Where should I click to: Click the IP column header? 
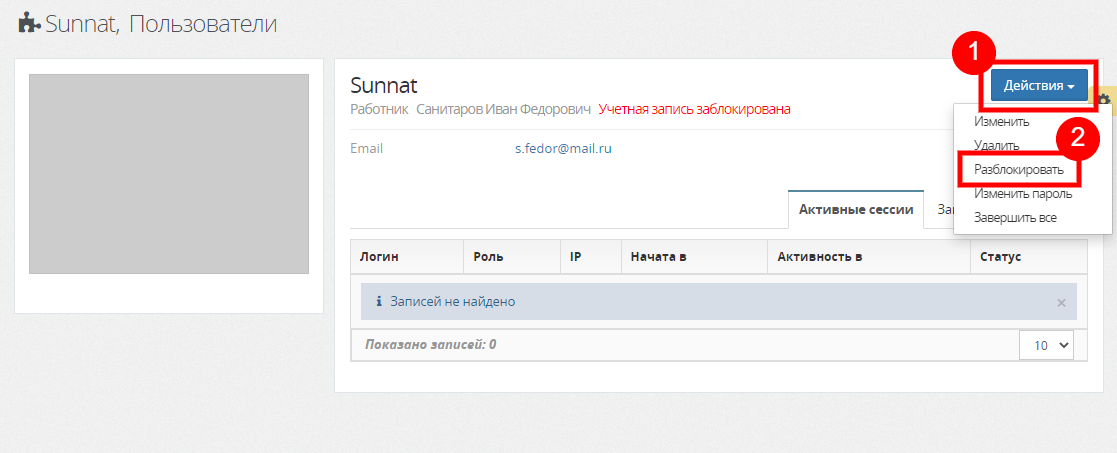click(x=576, y=257)
